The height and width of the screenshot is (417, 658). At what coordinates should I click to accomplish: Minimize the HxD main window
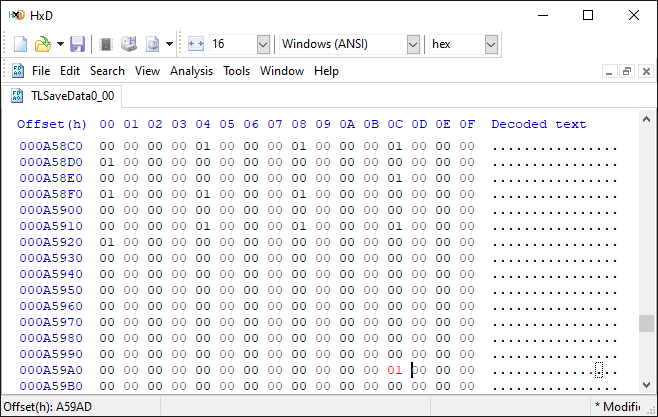pyautogui.click(x=543, y=16)
